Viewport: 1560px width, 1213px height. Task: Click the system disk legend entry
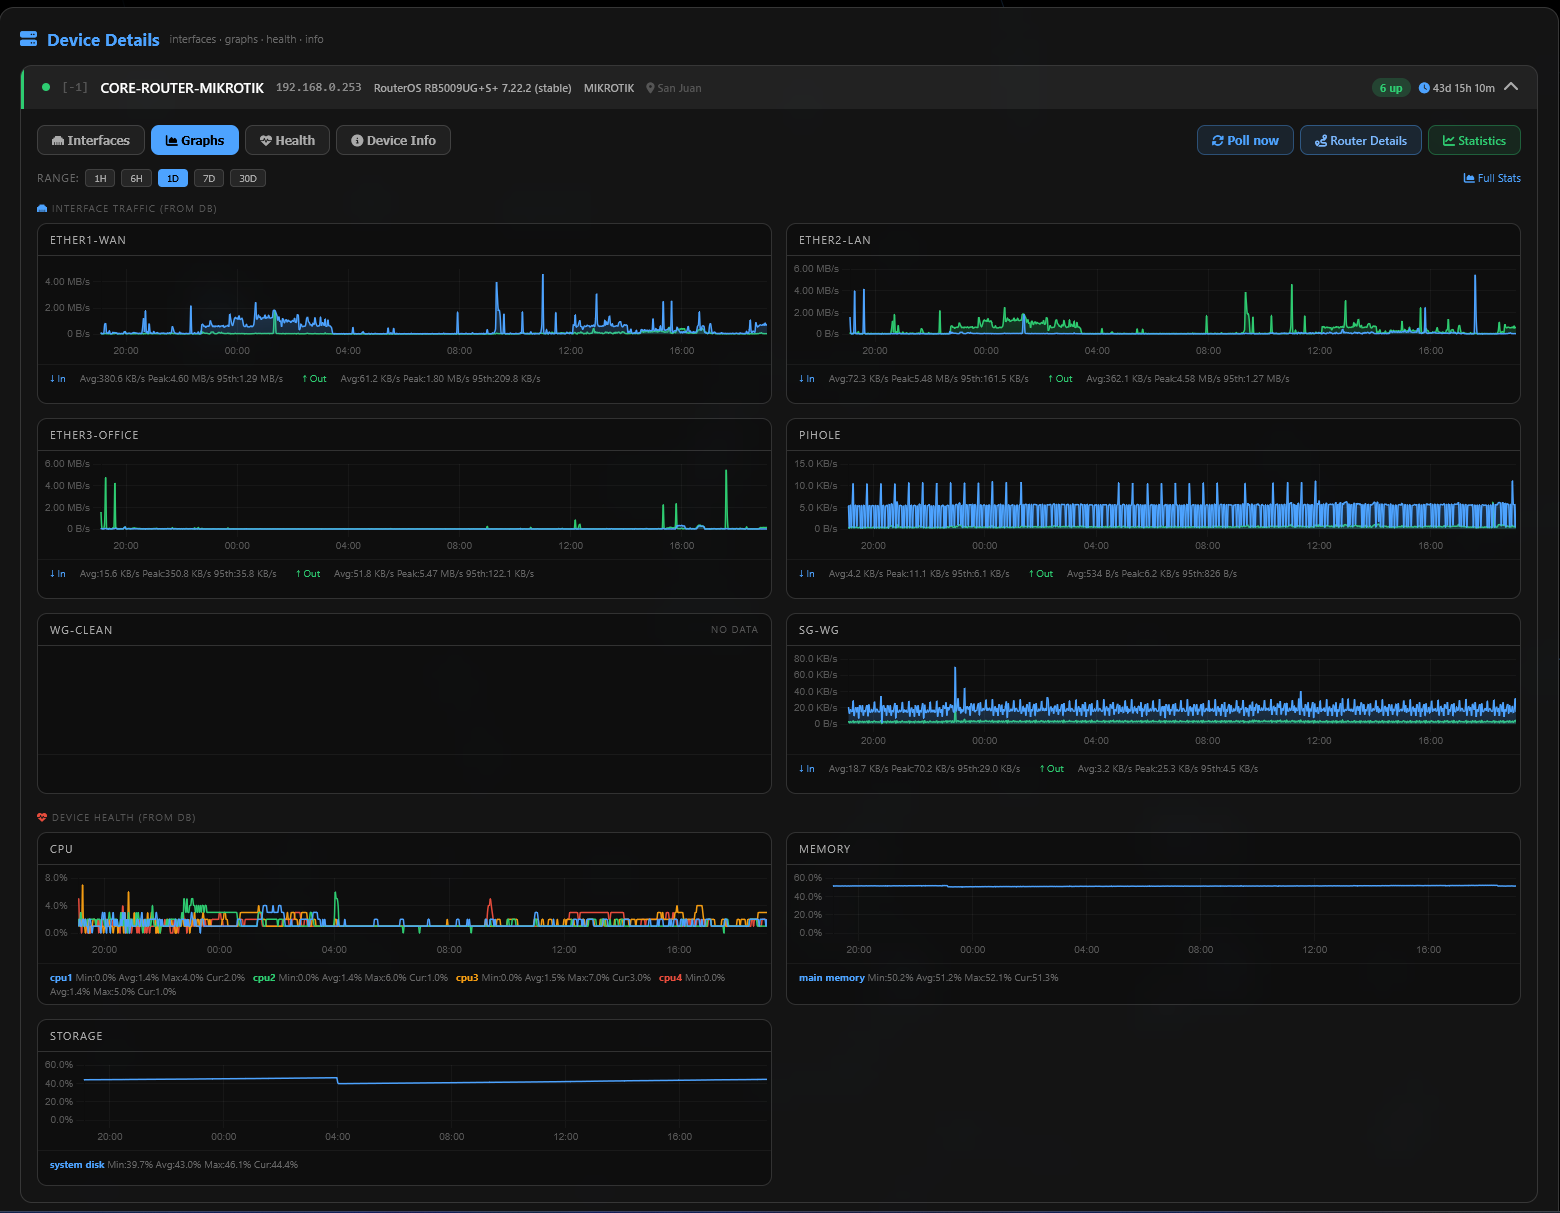77,1165
